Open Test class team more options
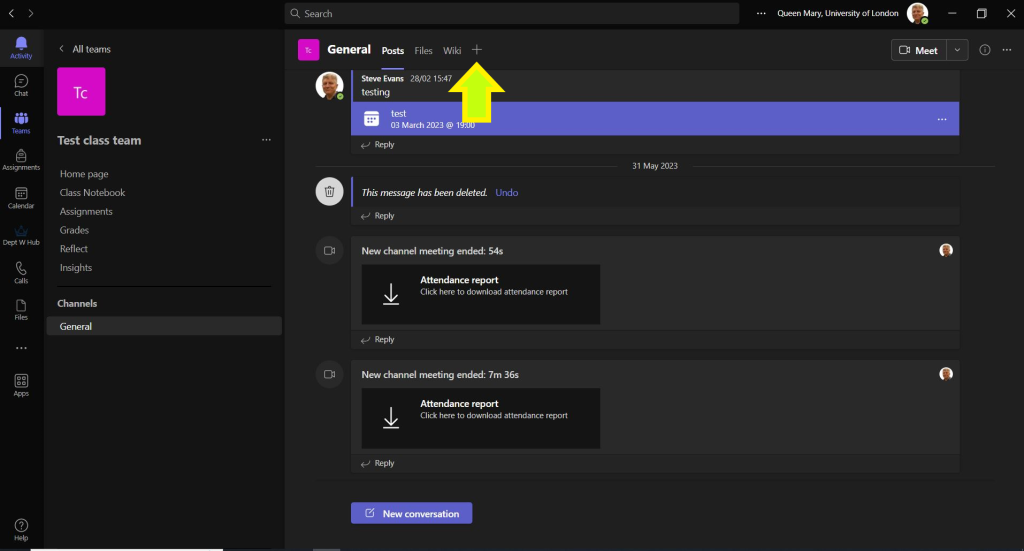 pyautogui.click(x=266, y=140)
